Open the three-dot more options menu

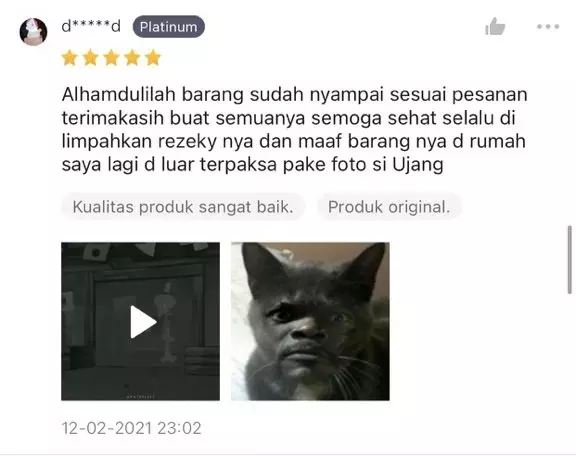pyautogui.click(x=548, y=26)
